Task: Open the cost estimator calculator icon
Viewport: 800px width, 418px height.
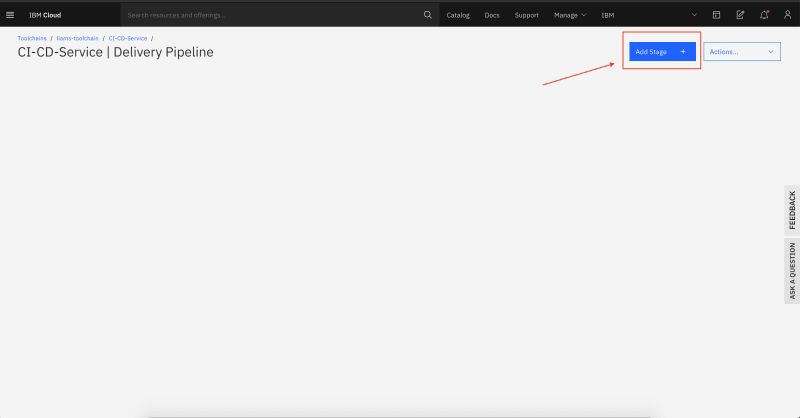Action: click(716, 15)
